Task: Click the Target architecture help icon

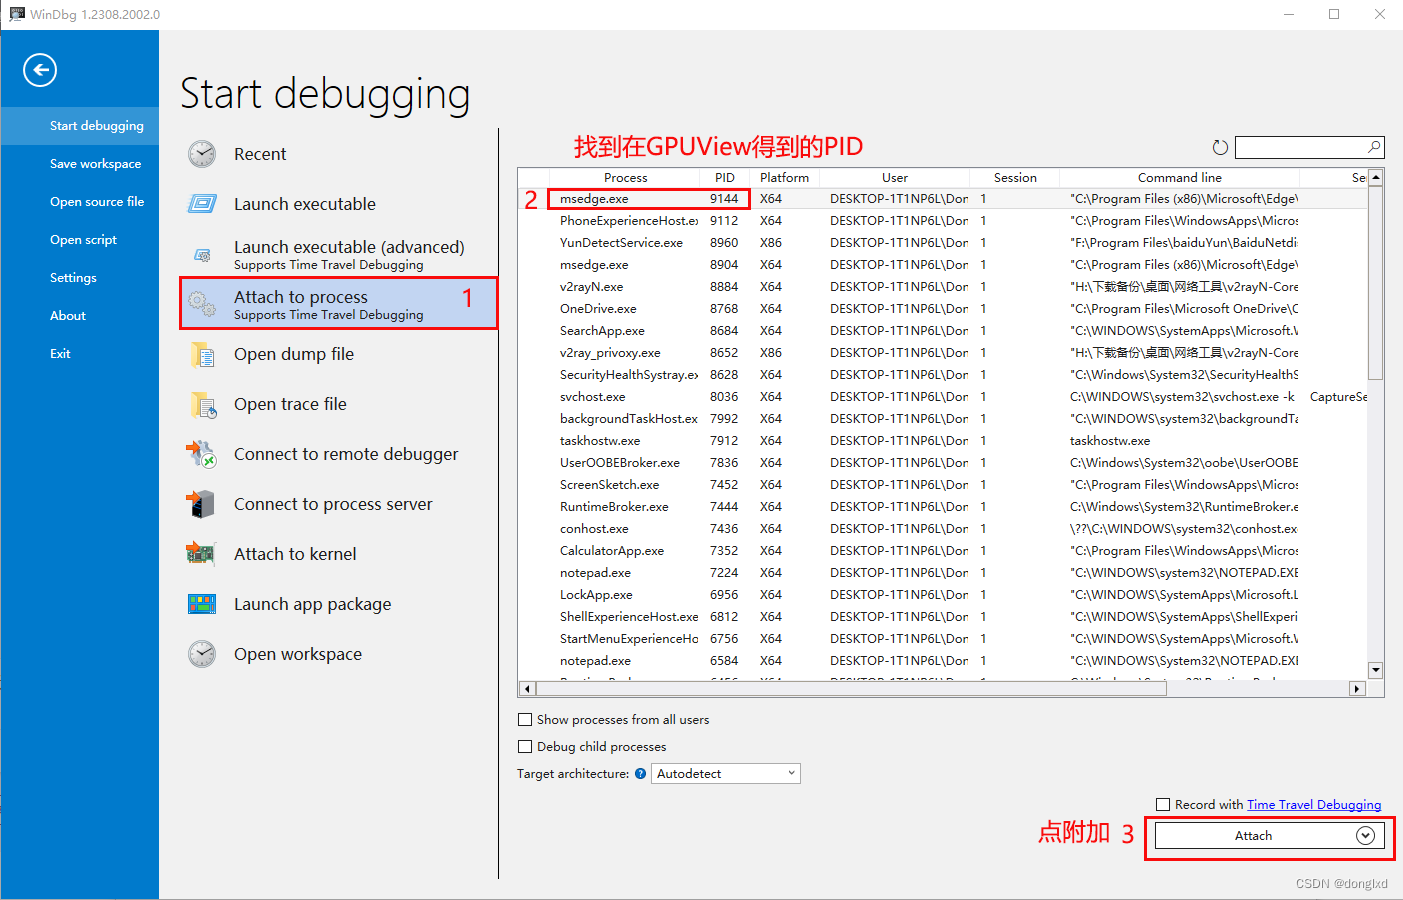Action: (x=640, y=774)
